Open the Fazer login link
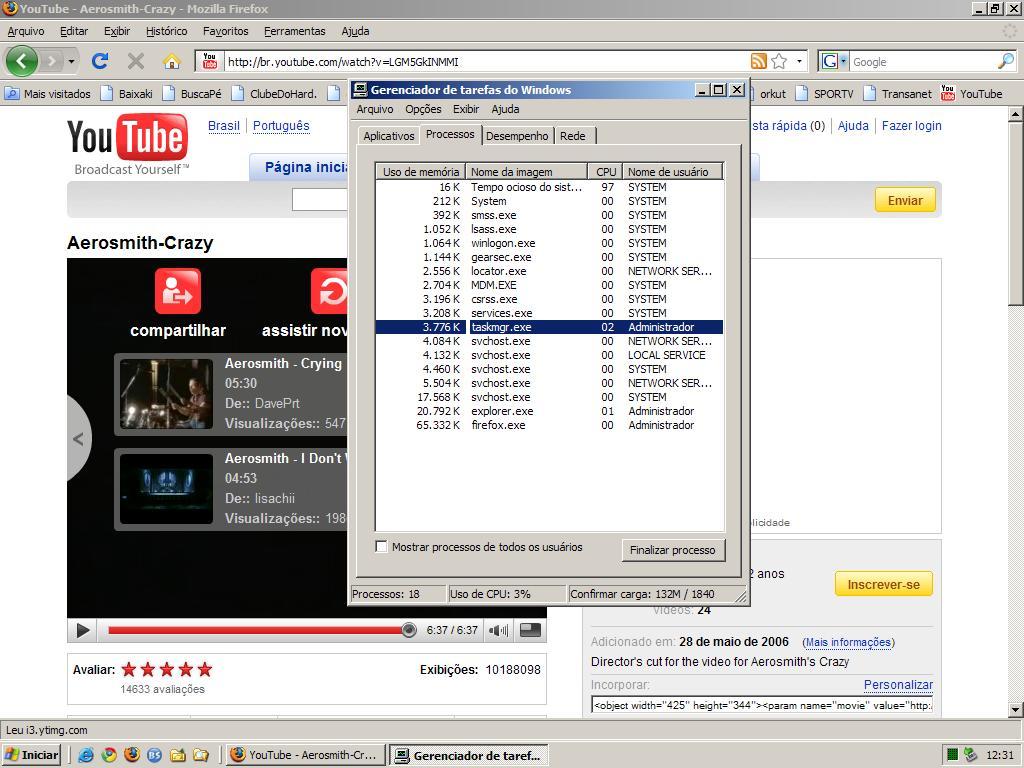This screenshot has width=1024, height=768. click(x=912, y=125)
